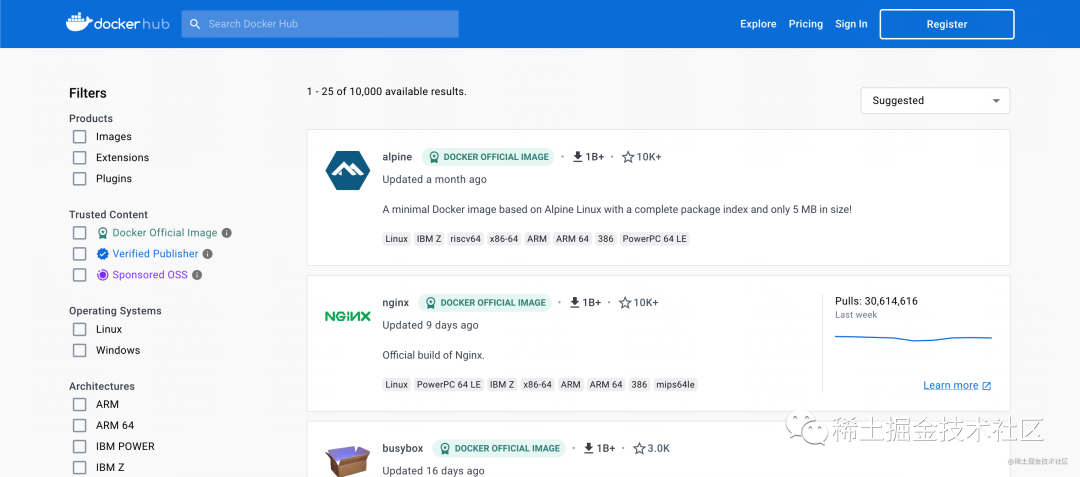This screenshot has width=1080, height=477.
Task: Check the Plugins filter
Action: [80, 179]
